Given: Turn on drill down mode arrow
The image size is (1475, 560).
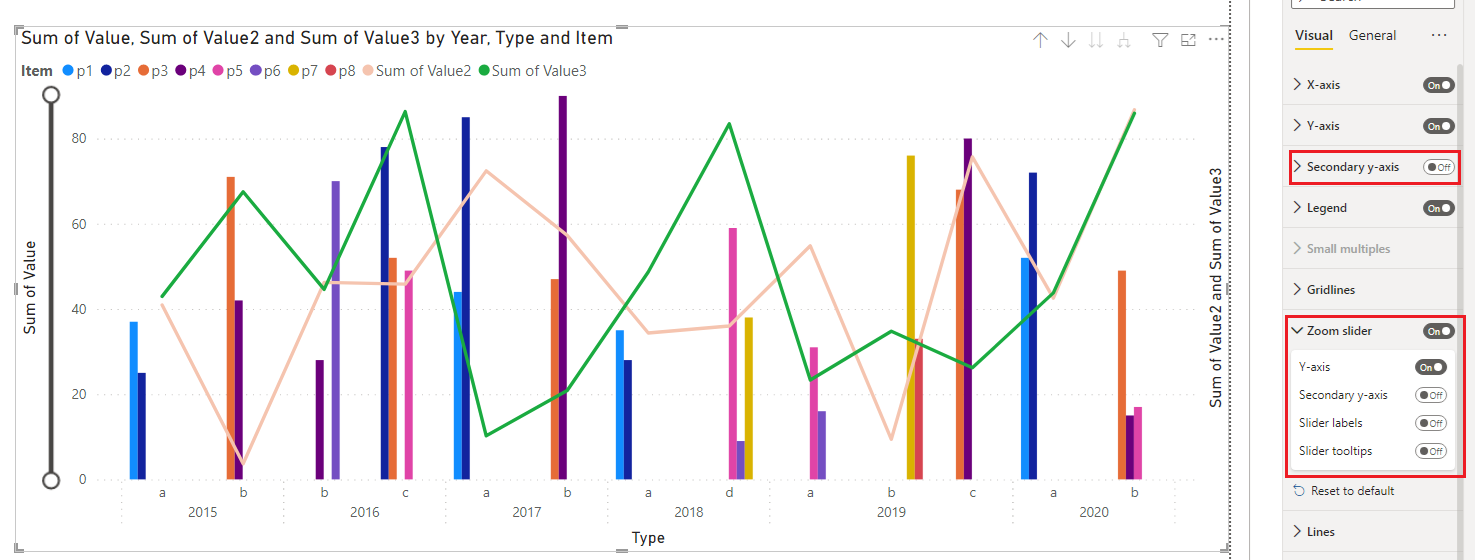Looking at the screenshot, I should tap(1068, 40).
